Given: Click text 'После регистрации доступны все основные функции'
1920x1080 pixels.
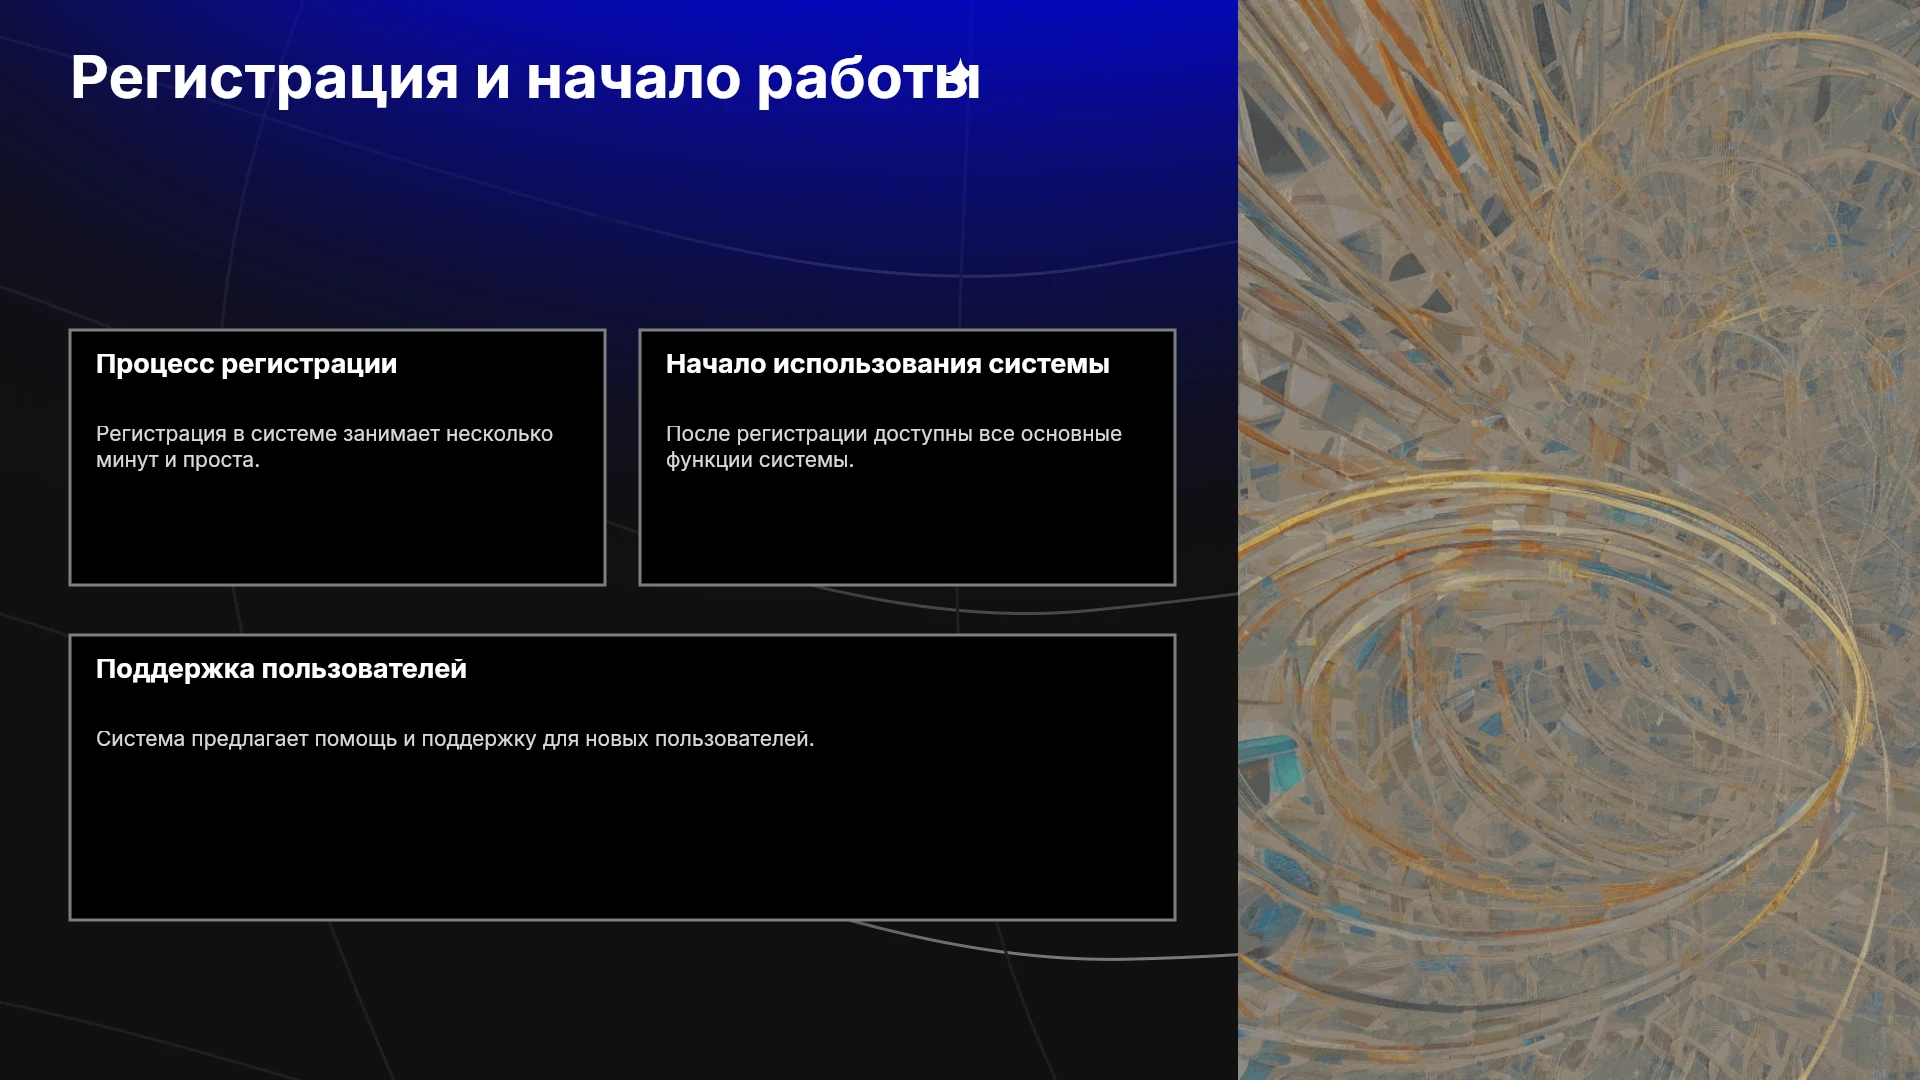Looking at the screenshot, I should (x=893, y=447).
